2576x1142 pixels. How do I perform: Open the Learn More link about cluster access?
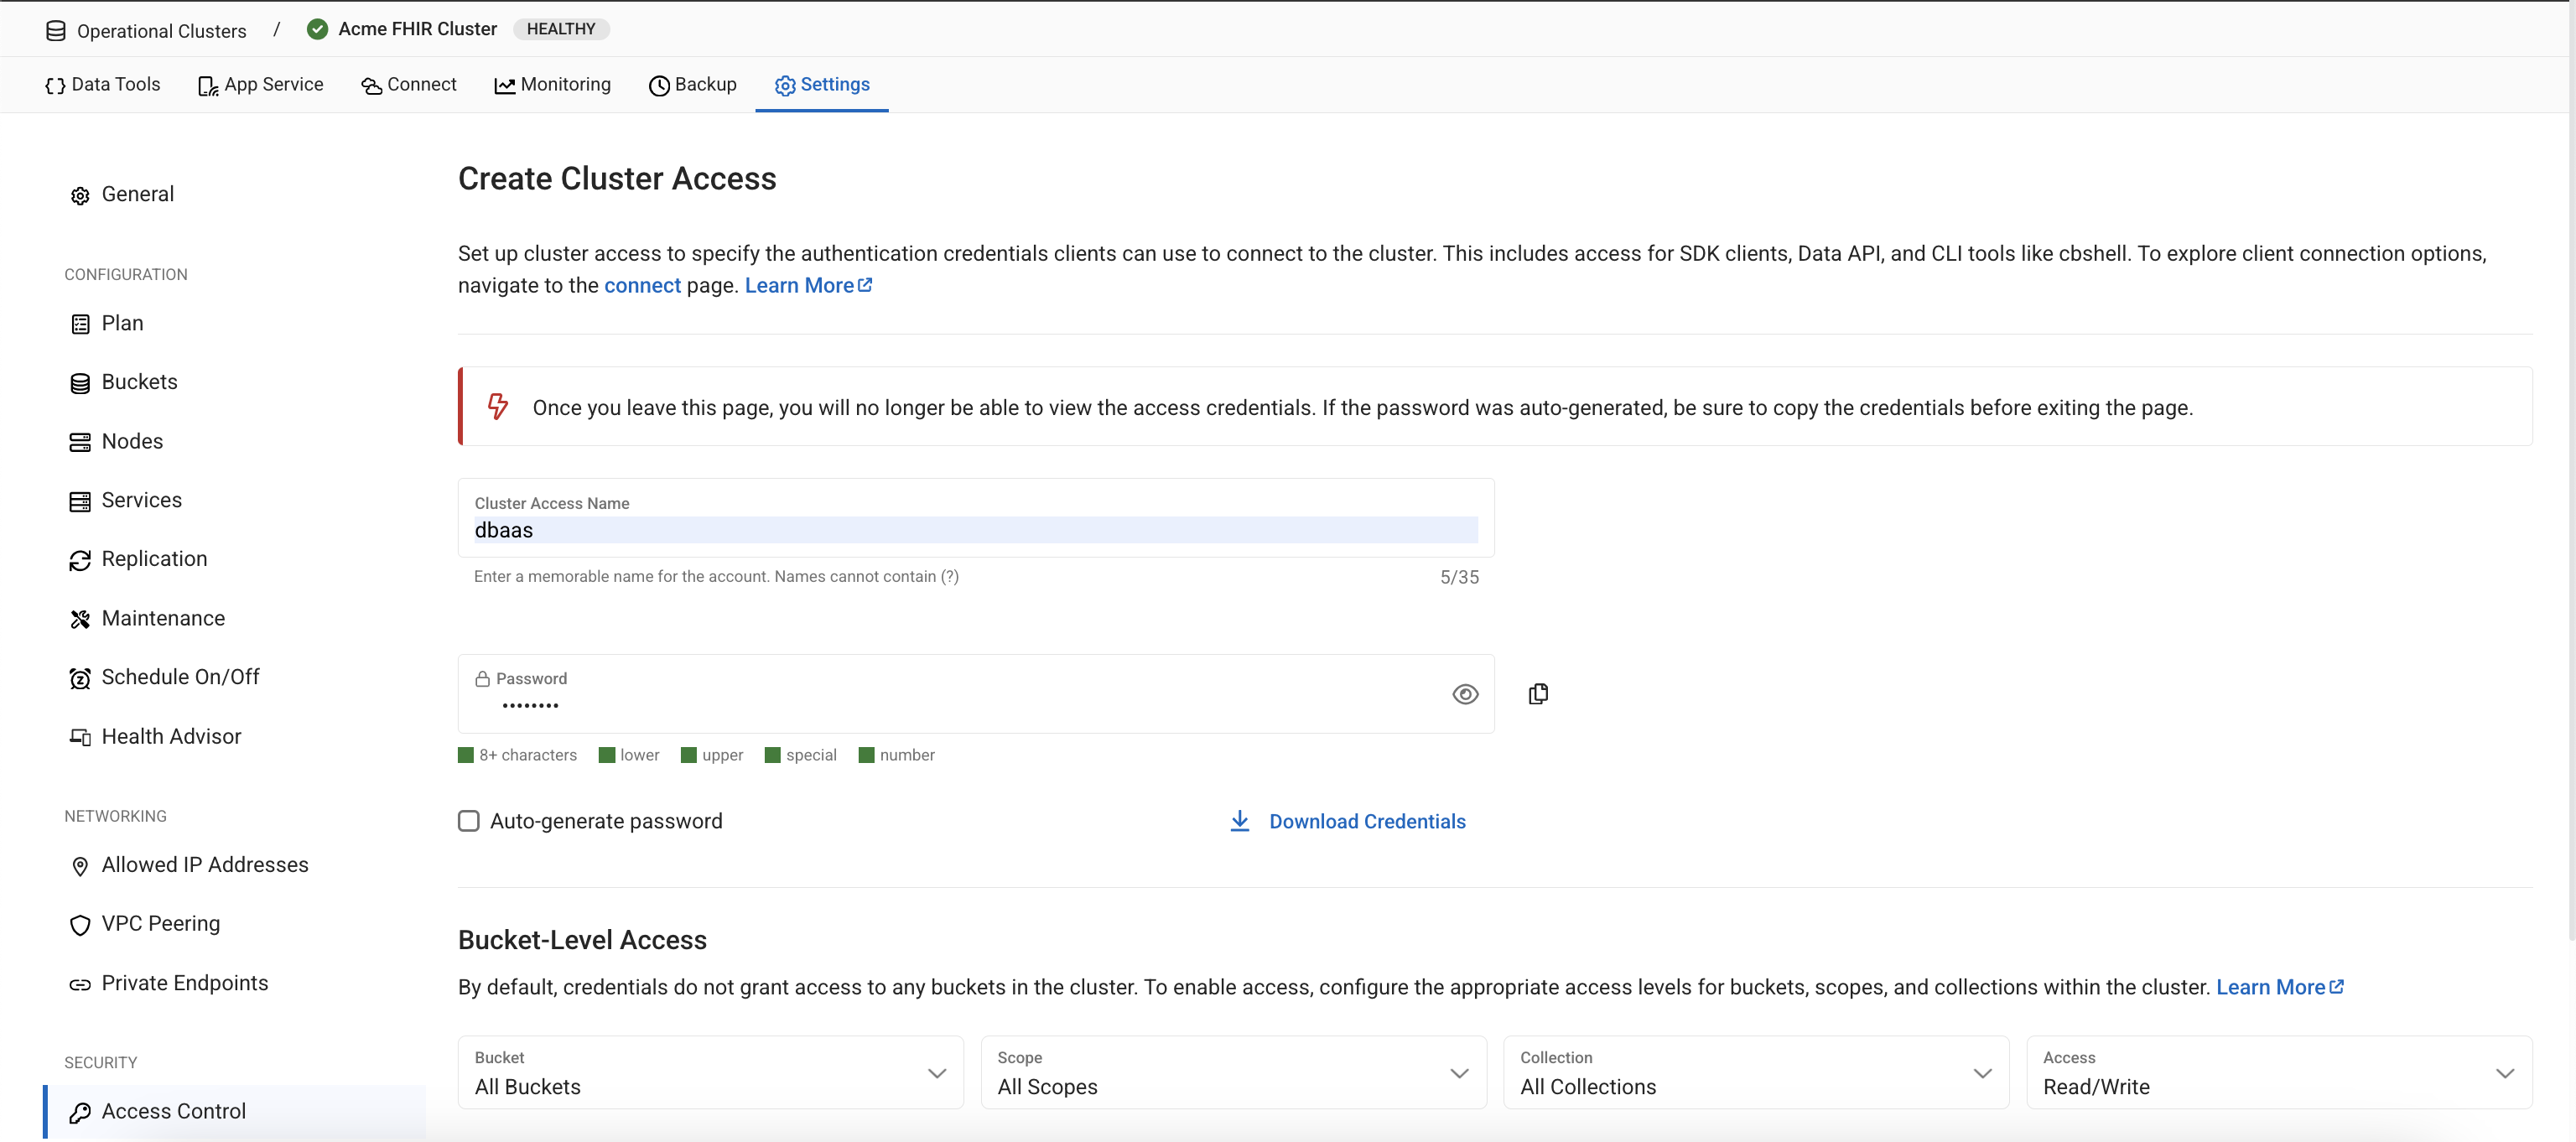801,285
